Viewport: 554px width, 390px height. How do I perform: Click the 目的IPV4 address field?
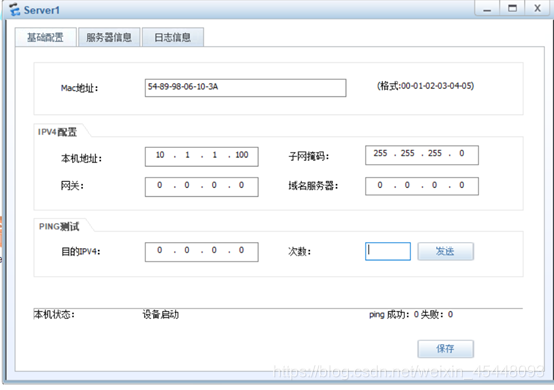point(201,252)
